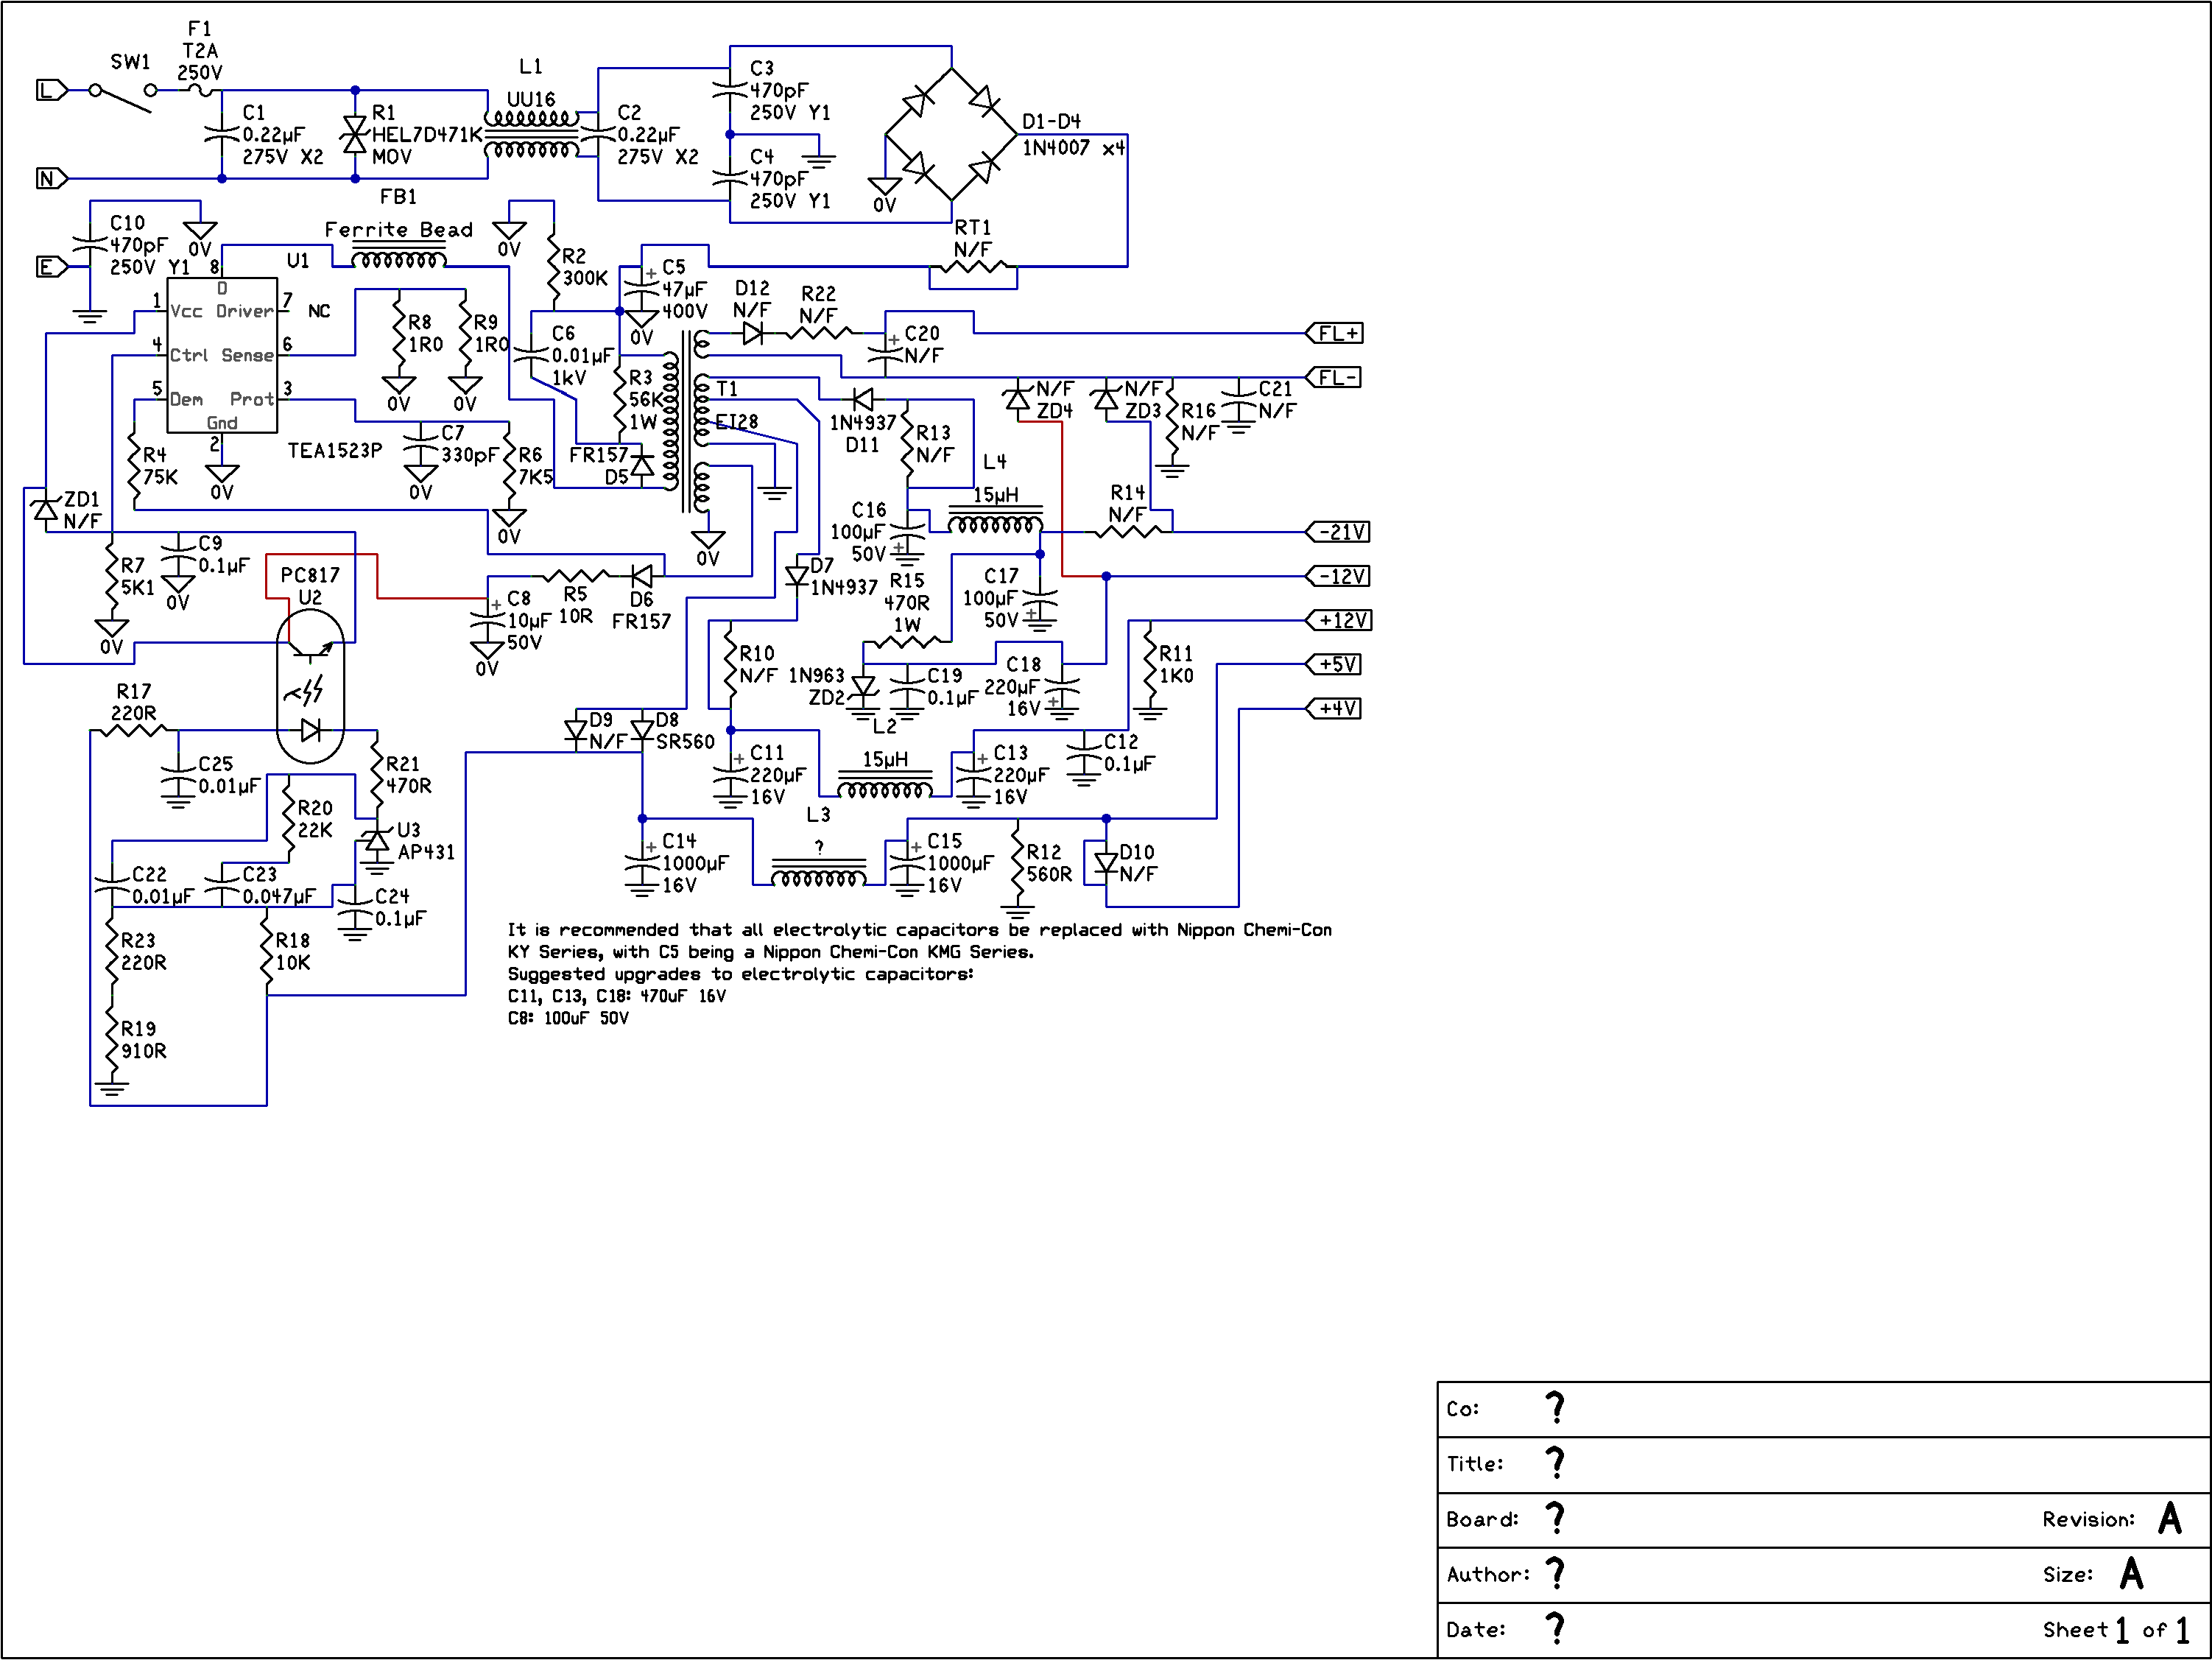The height and width of the screenshot is (1660, 2212).
Task: Click the D1-D4 bridge rectifier
Action: tap(951, 134)
